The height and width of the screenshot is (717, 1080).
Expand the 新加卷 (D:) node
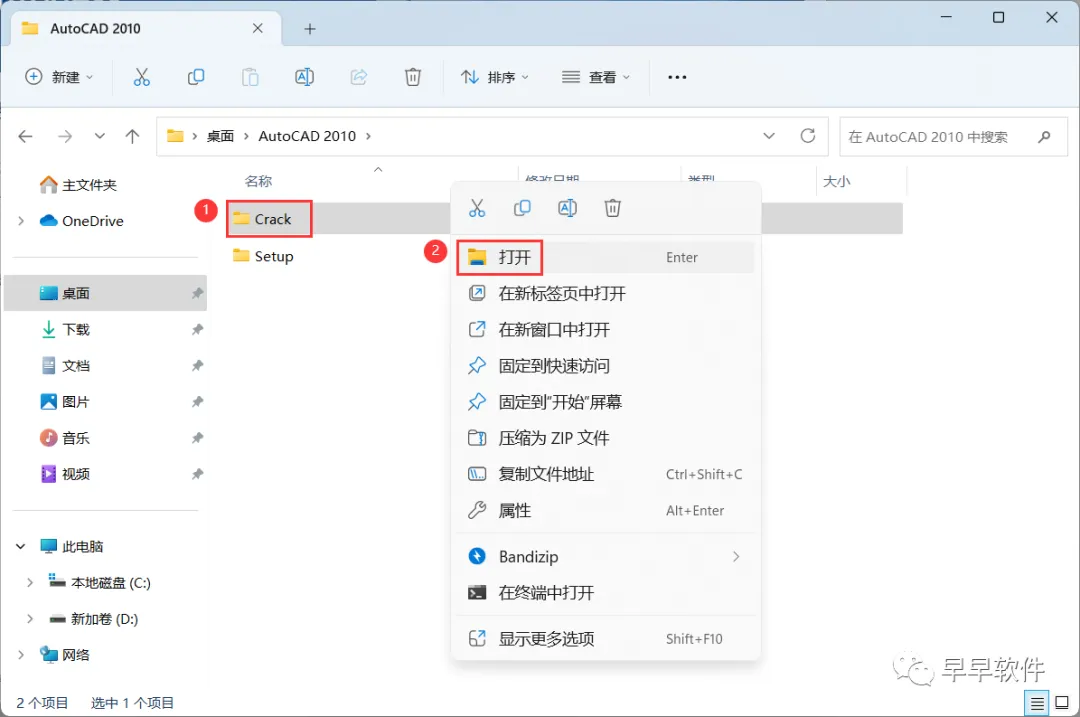click(30, 619)
